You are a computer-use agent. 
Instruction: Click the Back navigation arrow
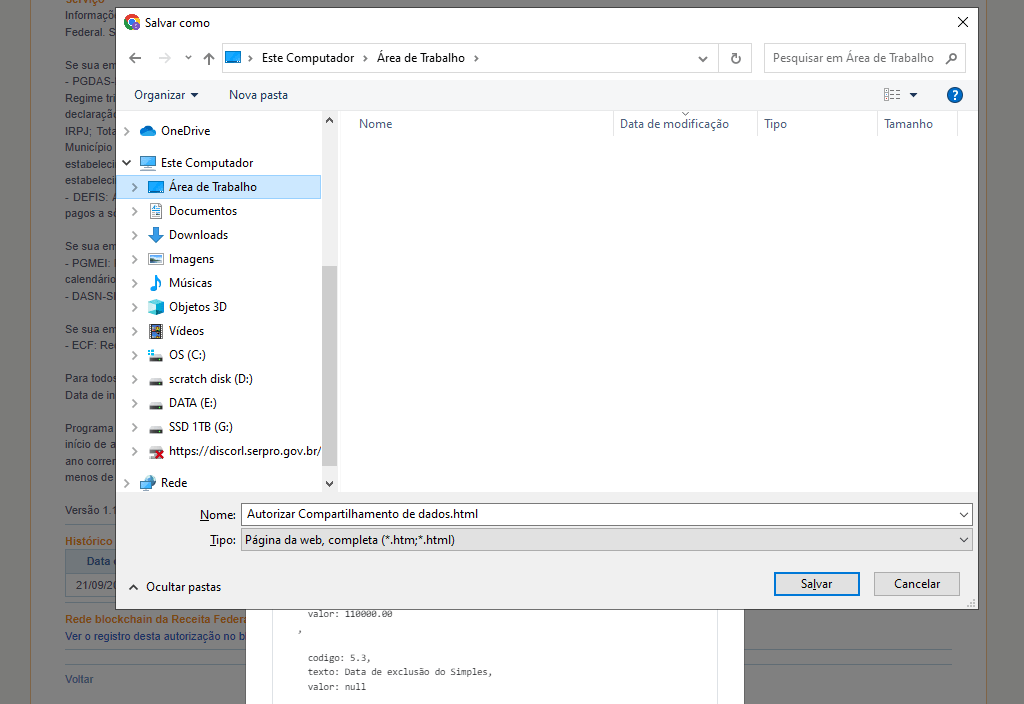[136, 58]
